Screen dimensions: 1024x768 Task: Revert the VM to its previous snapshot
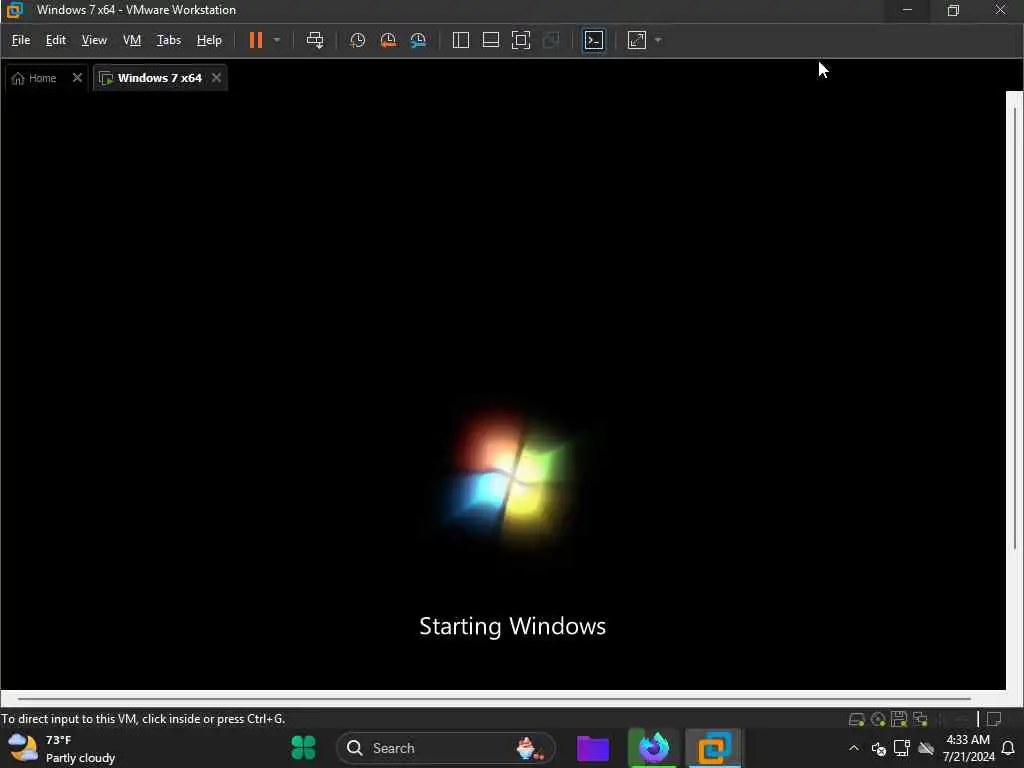(388, 40)
